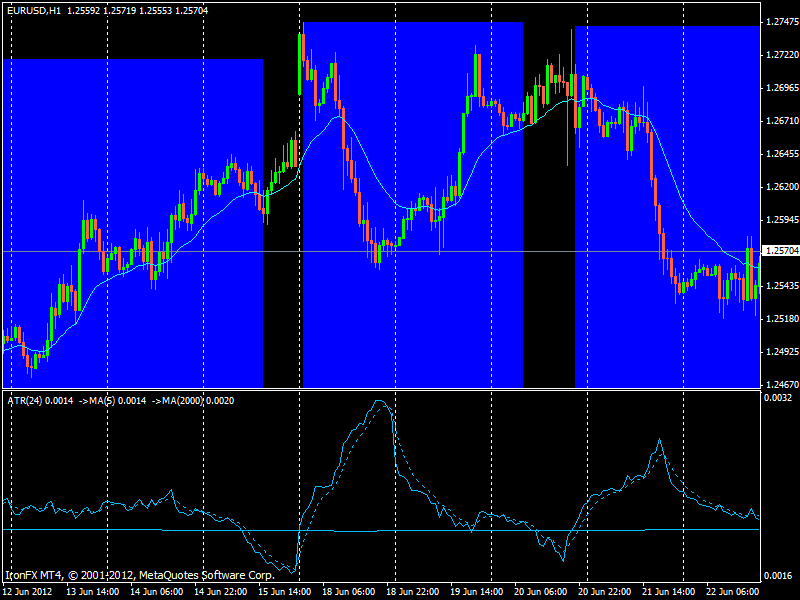Viewport: 800px width, 600px height.
Task: Click the 1.27475 price axis label
Action: (780, 22)
